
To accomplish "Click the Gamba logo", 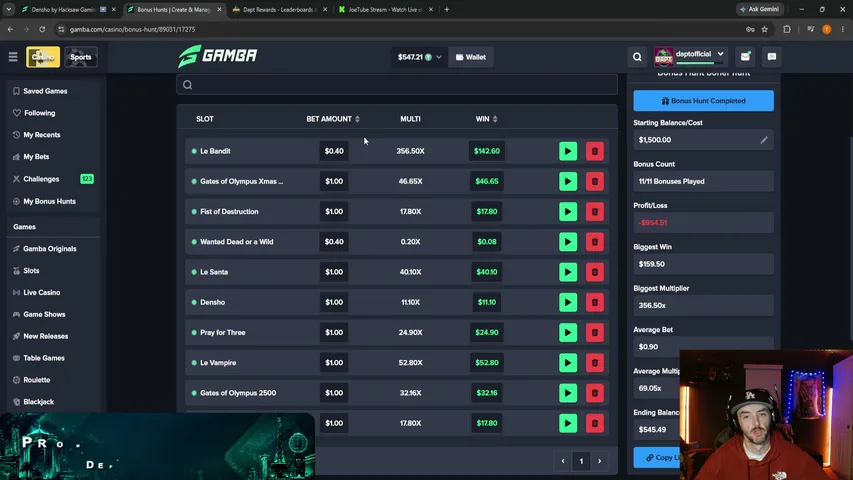I will (x=218, y=56).
